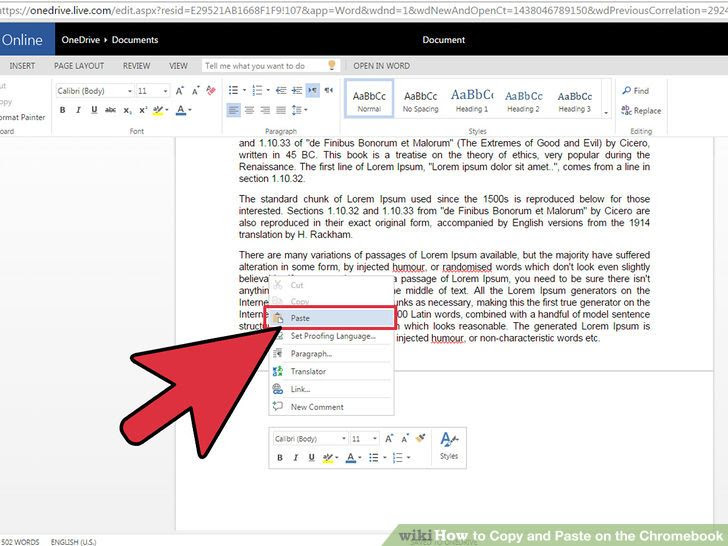Open the REVIEW ribbon tab

tap(136, 65)
